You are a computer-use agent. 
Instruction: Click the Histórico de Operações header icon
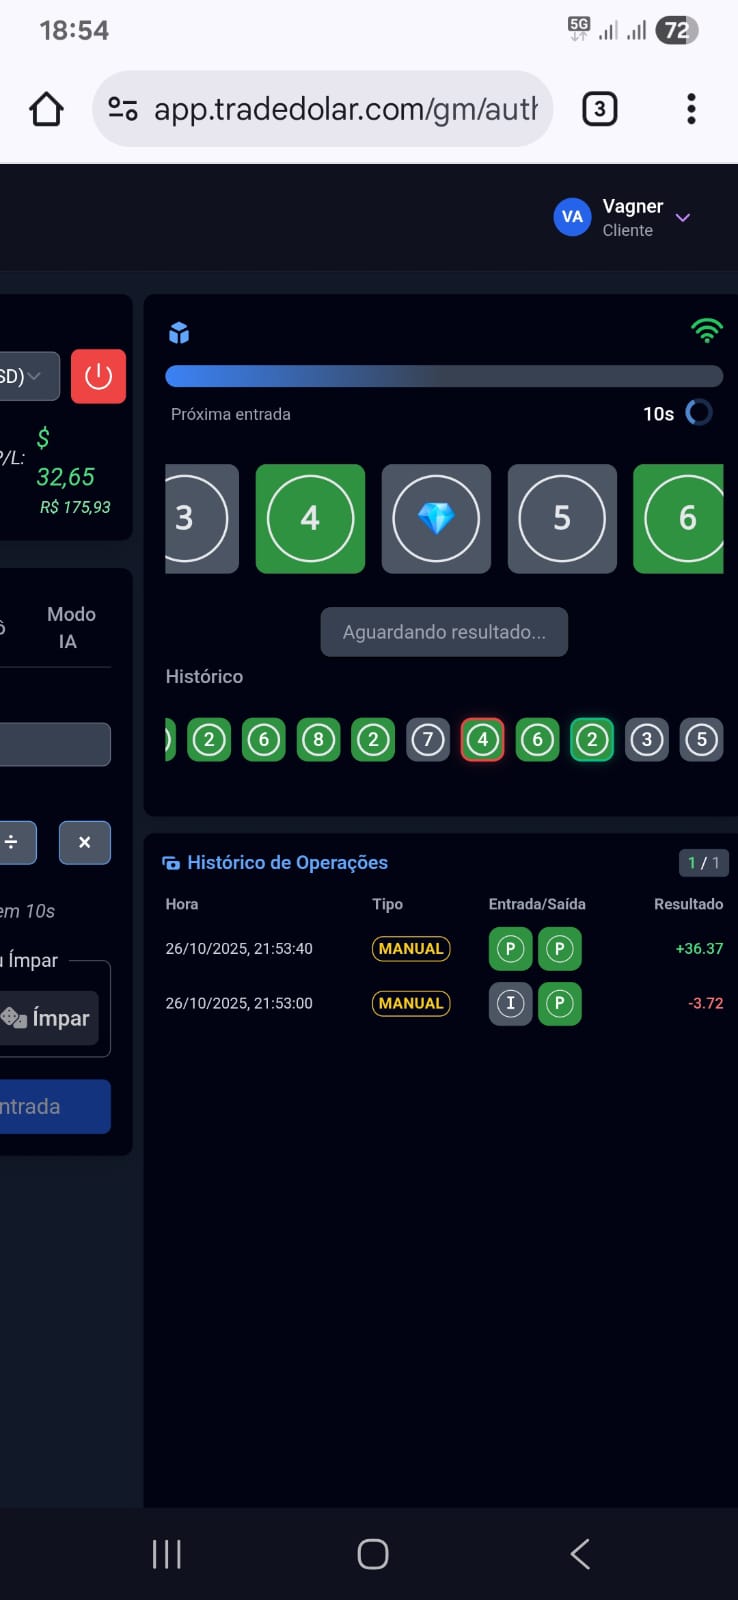(x=171, y=863)
